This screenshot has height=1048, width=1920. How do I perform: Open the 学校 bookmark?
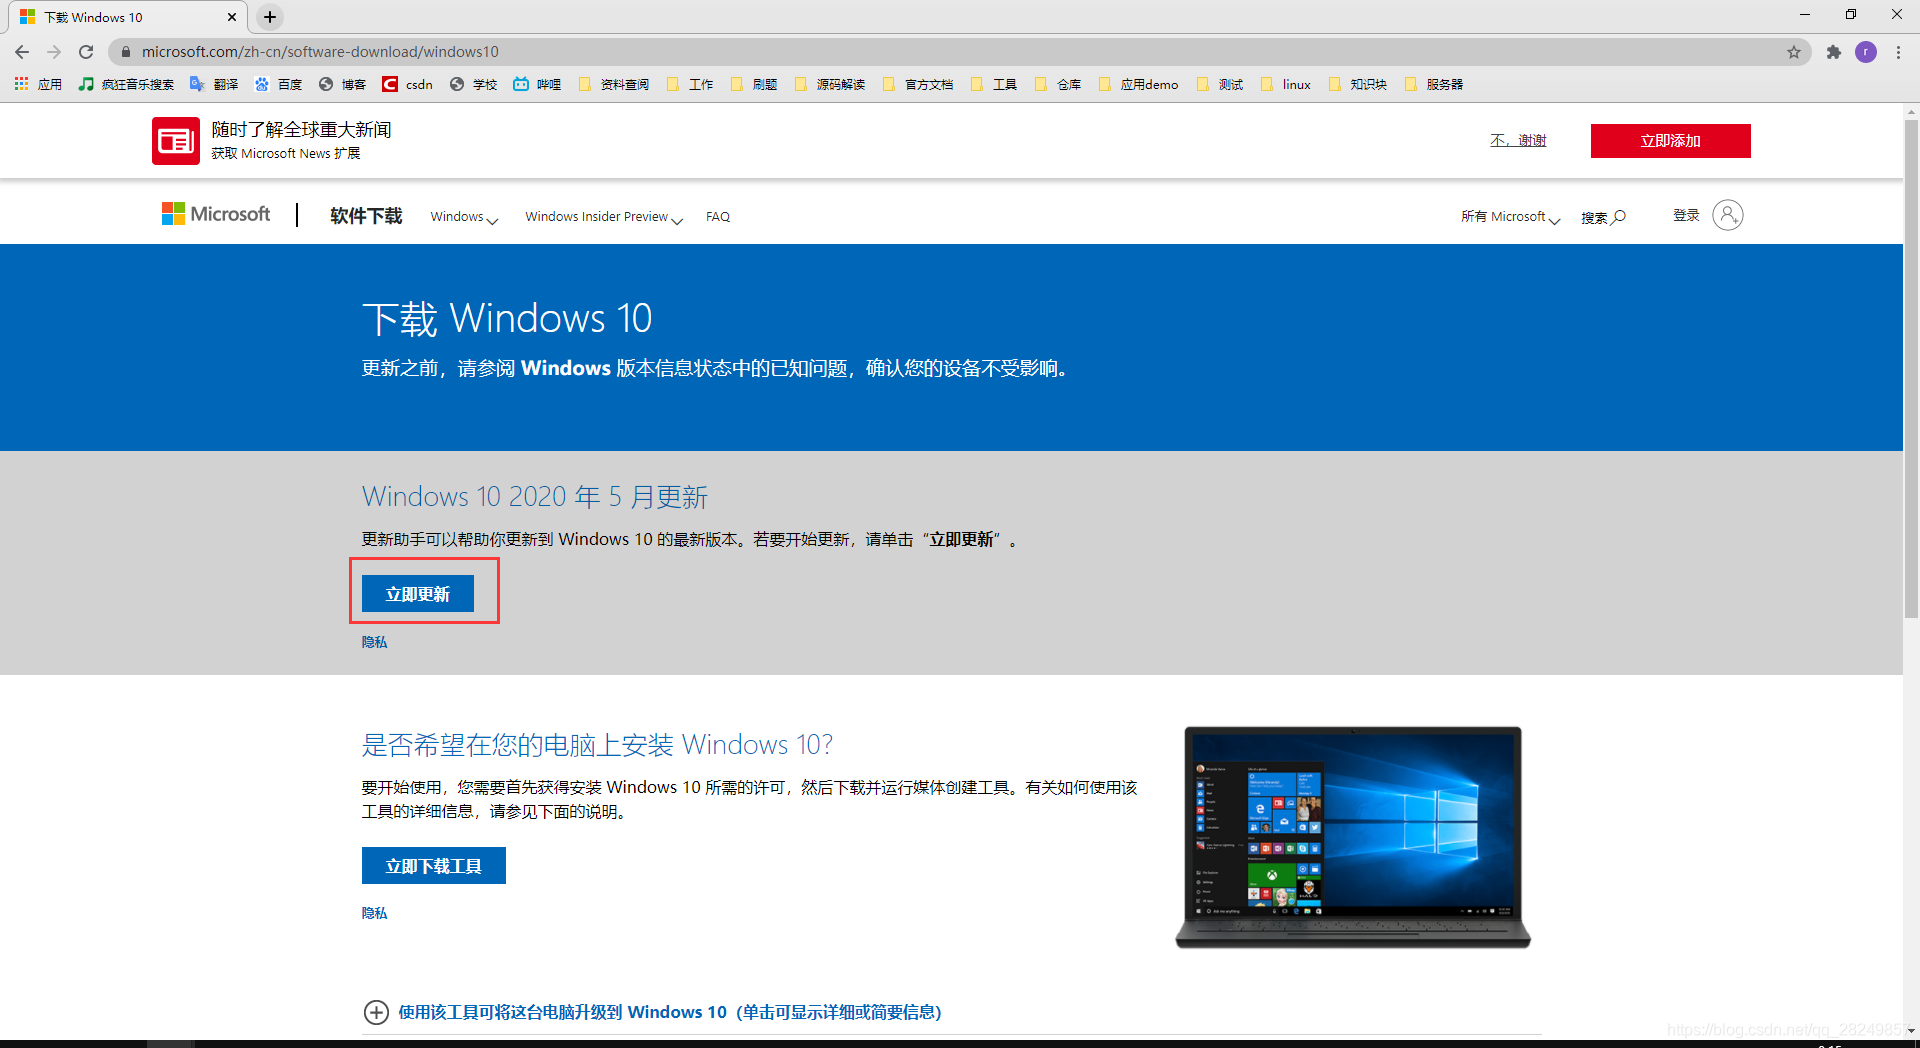pos(473,84)
